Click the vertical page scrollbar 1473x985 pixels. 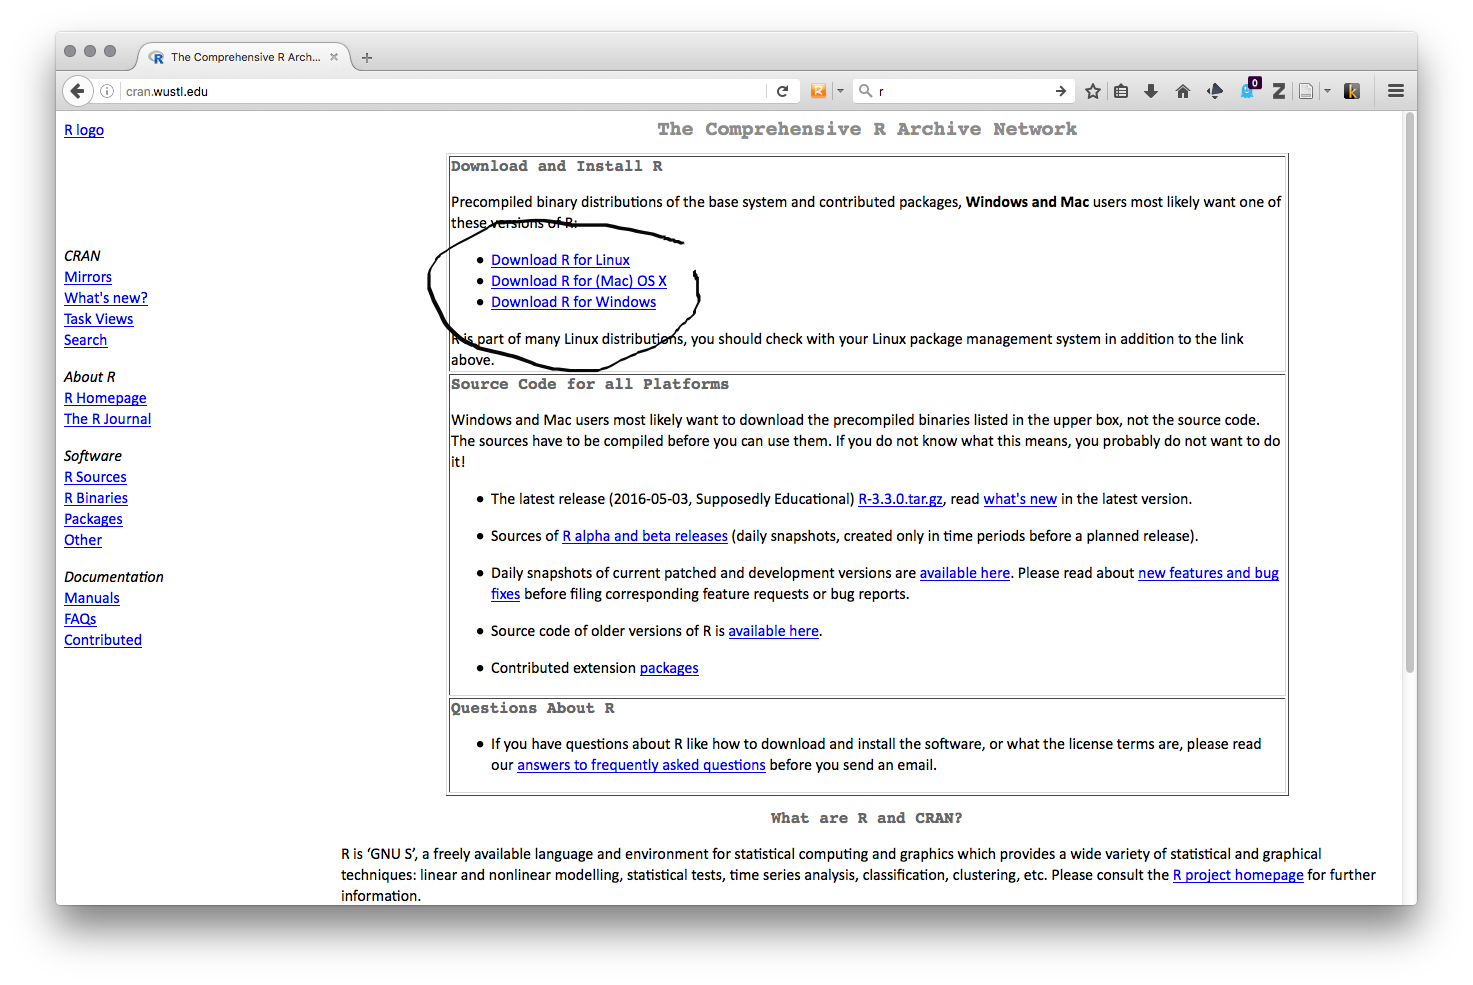tap(1410, 392)
